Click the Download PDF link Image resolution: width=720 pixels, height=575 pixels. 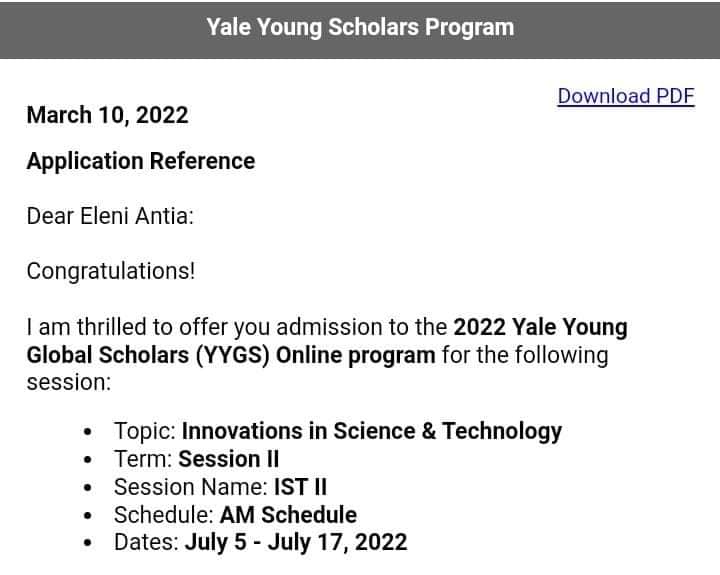pyautogui.click(x=625, y=96)
